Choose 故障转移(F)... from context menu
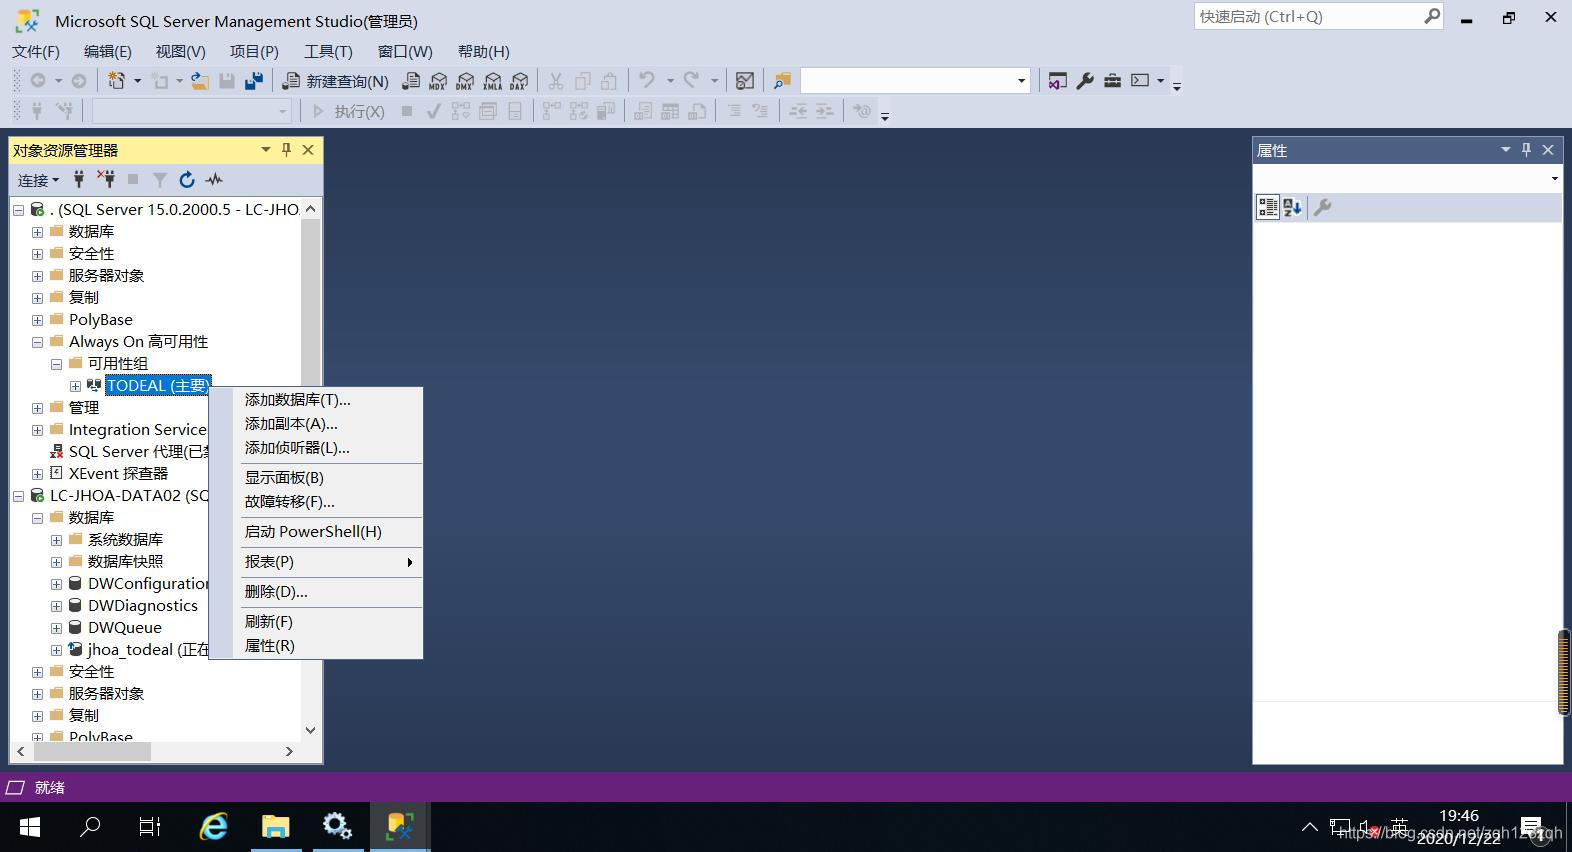Viewport: 1572px width, 852px height. click(316, 502)
